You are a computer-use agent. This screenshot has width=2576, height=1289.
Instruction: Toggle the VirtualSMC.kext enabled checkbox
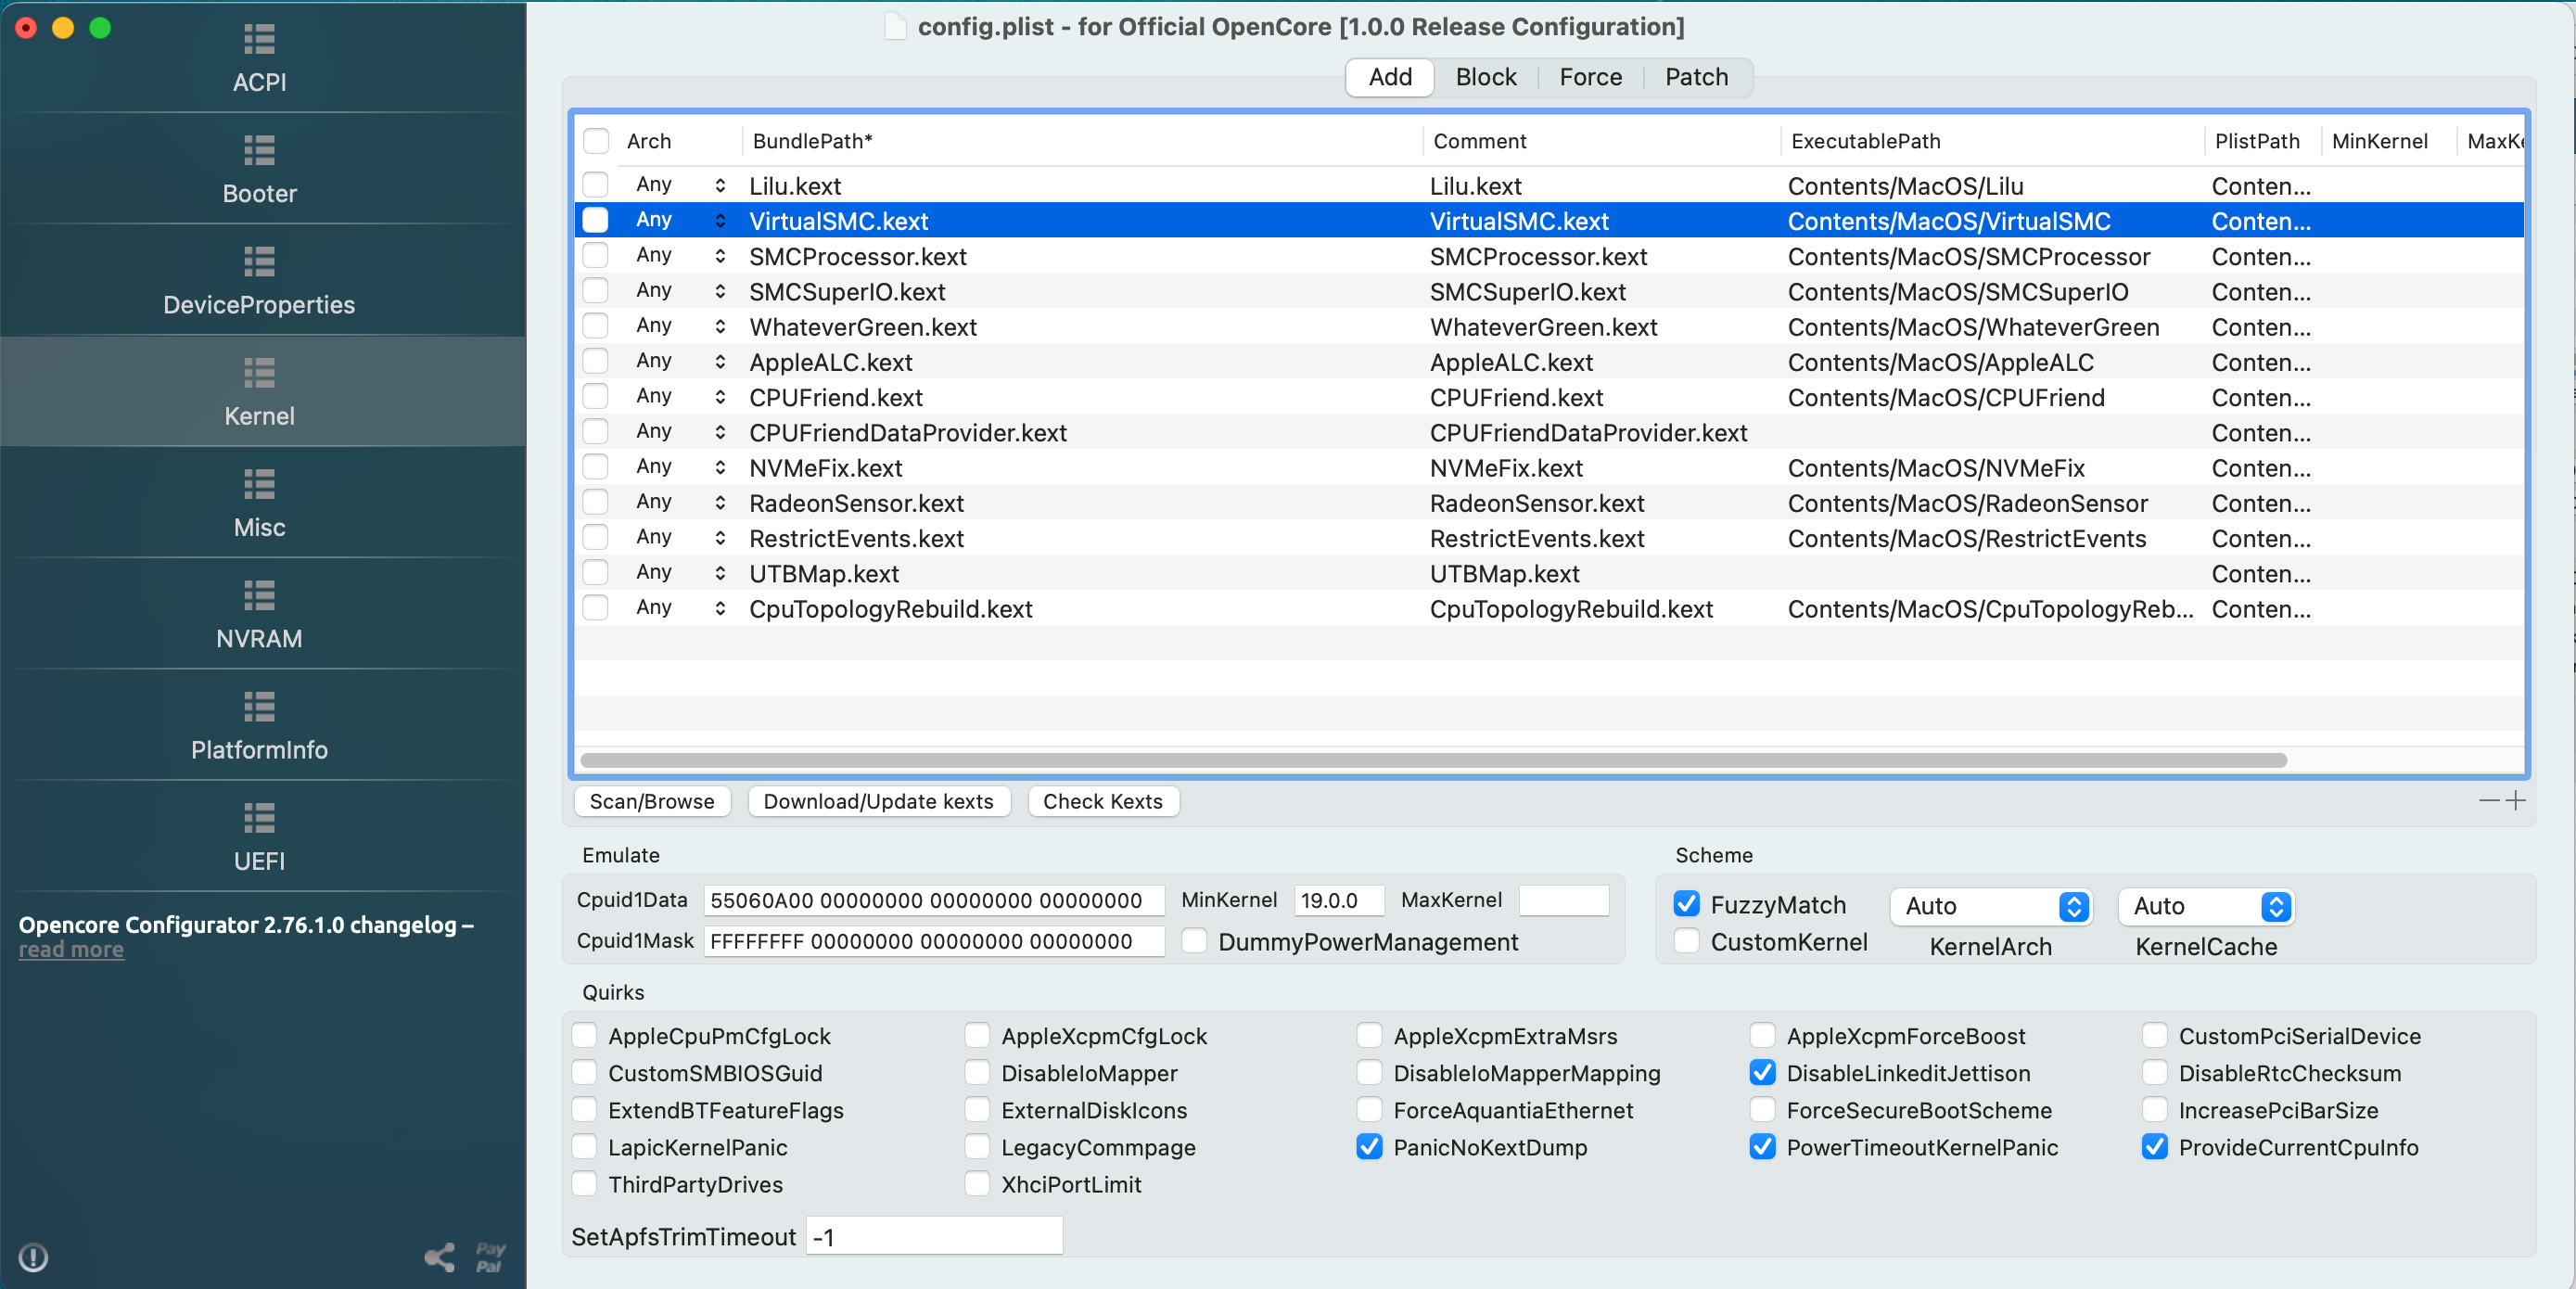[x=595, y=220]
